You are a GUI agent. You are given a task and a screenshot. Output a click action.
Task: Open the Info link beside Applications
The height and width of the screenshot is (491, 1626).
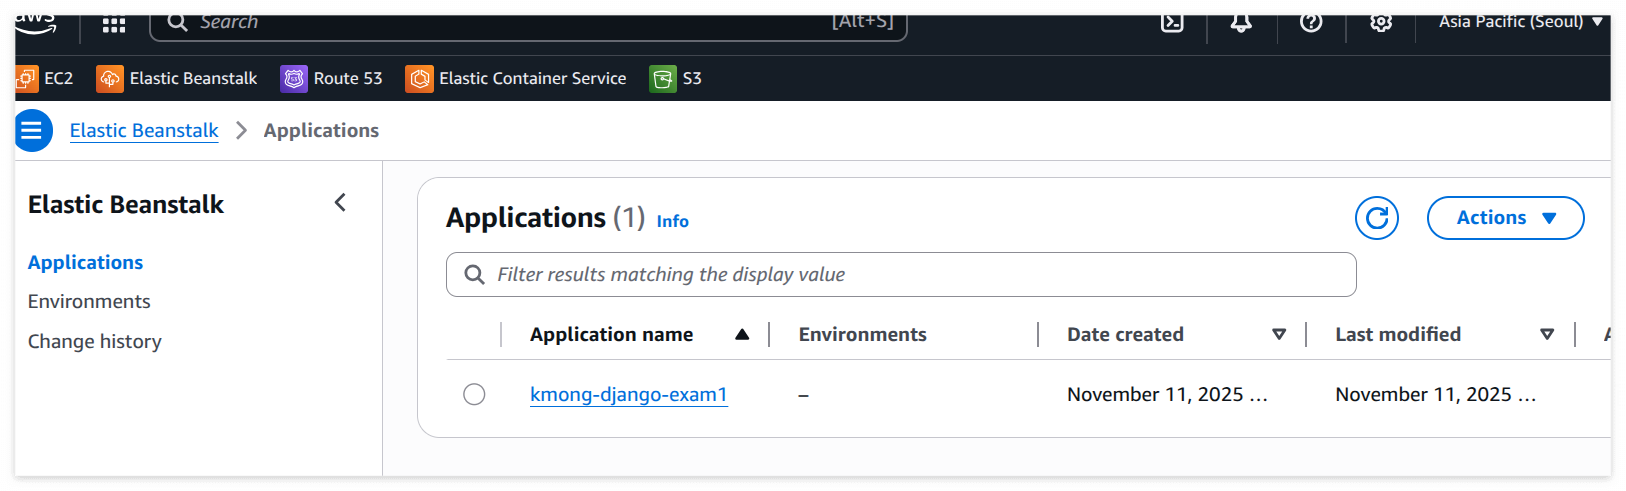(672, 221)
